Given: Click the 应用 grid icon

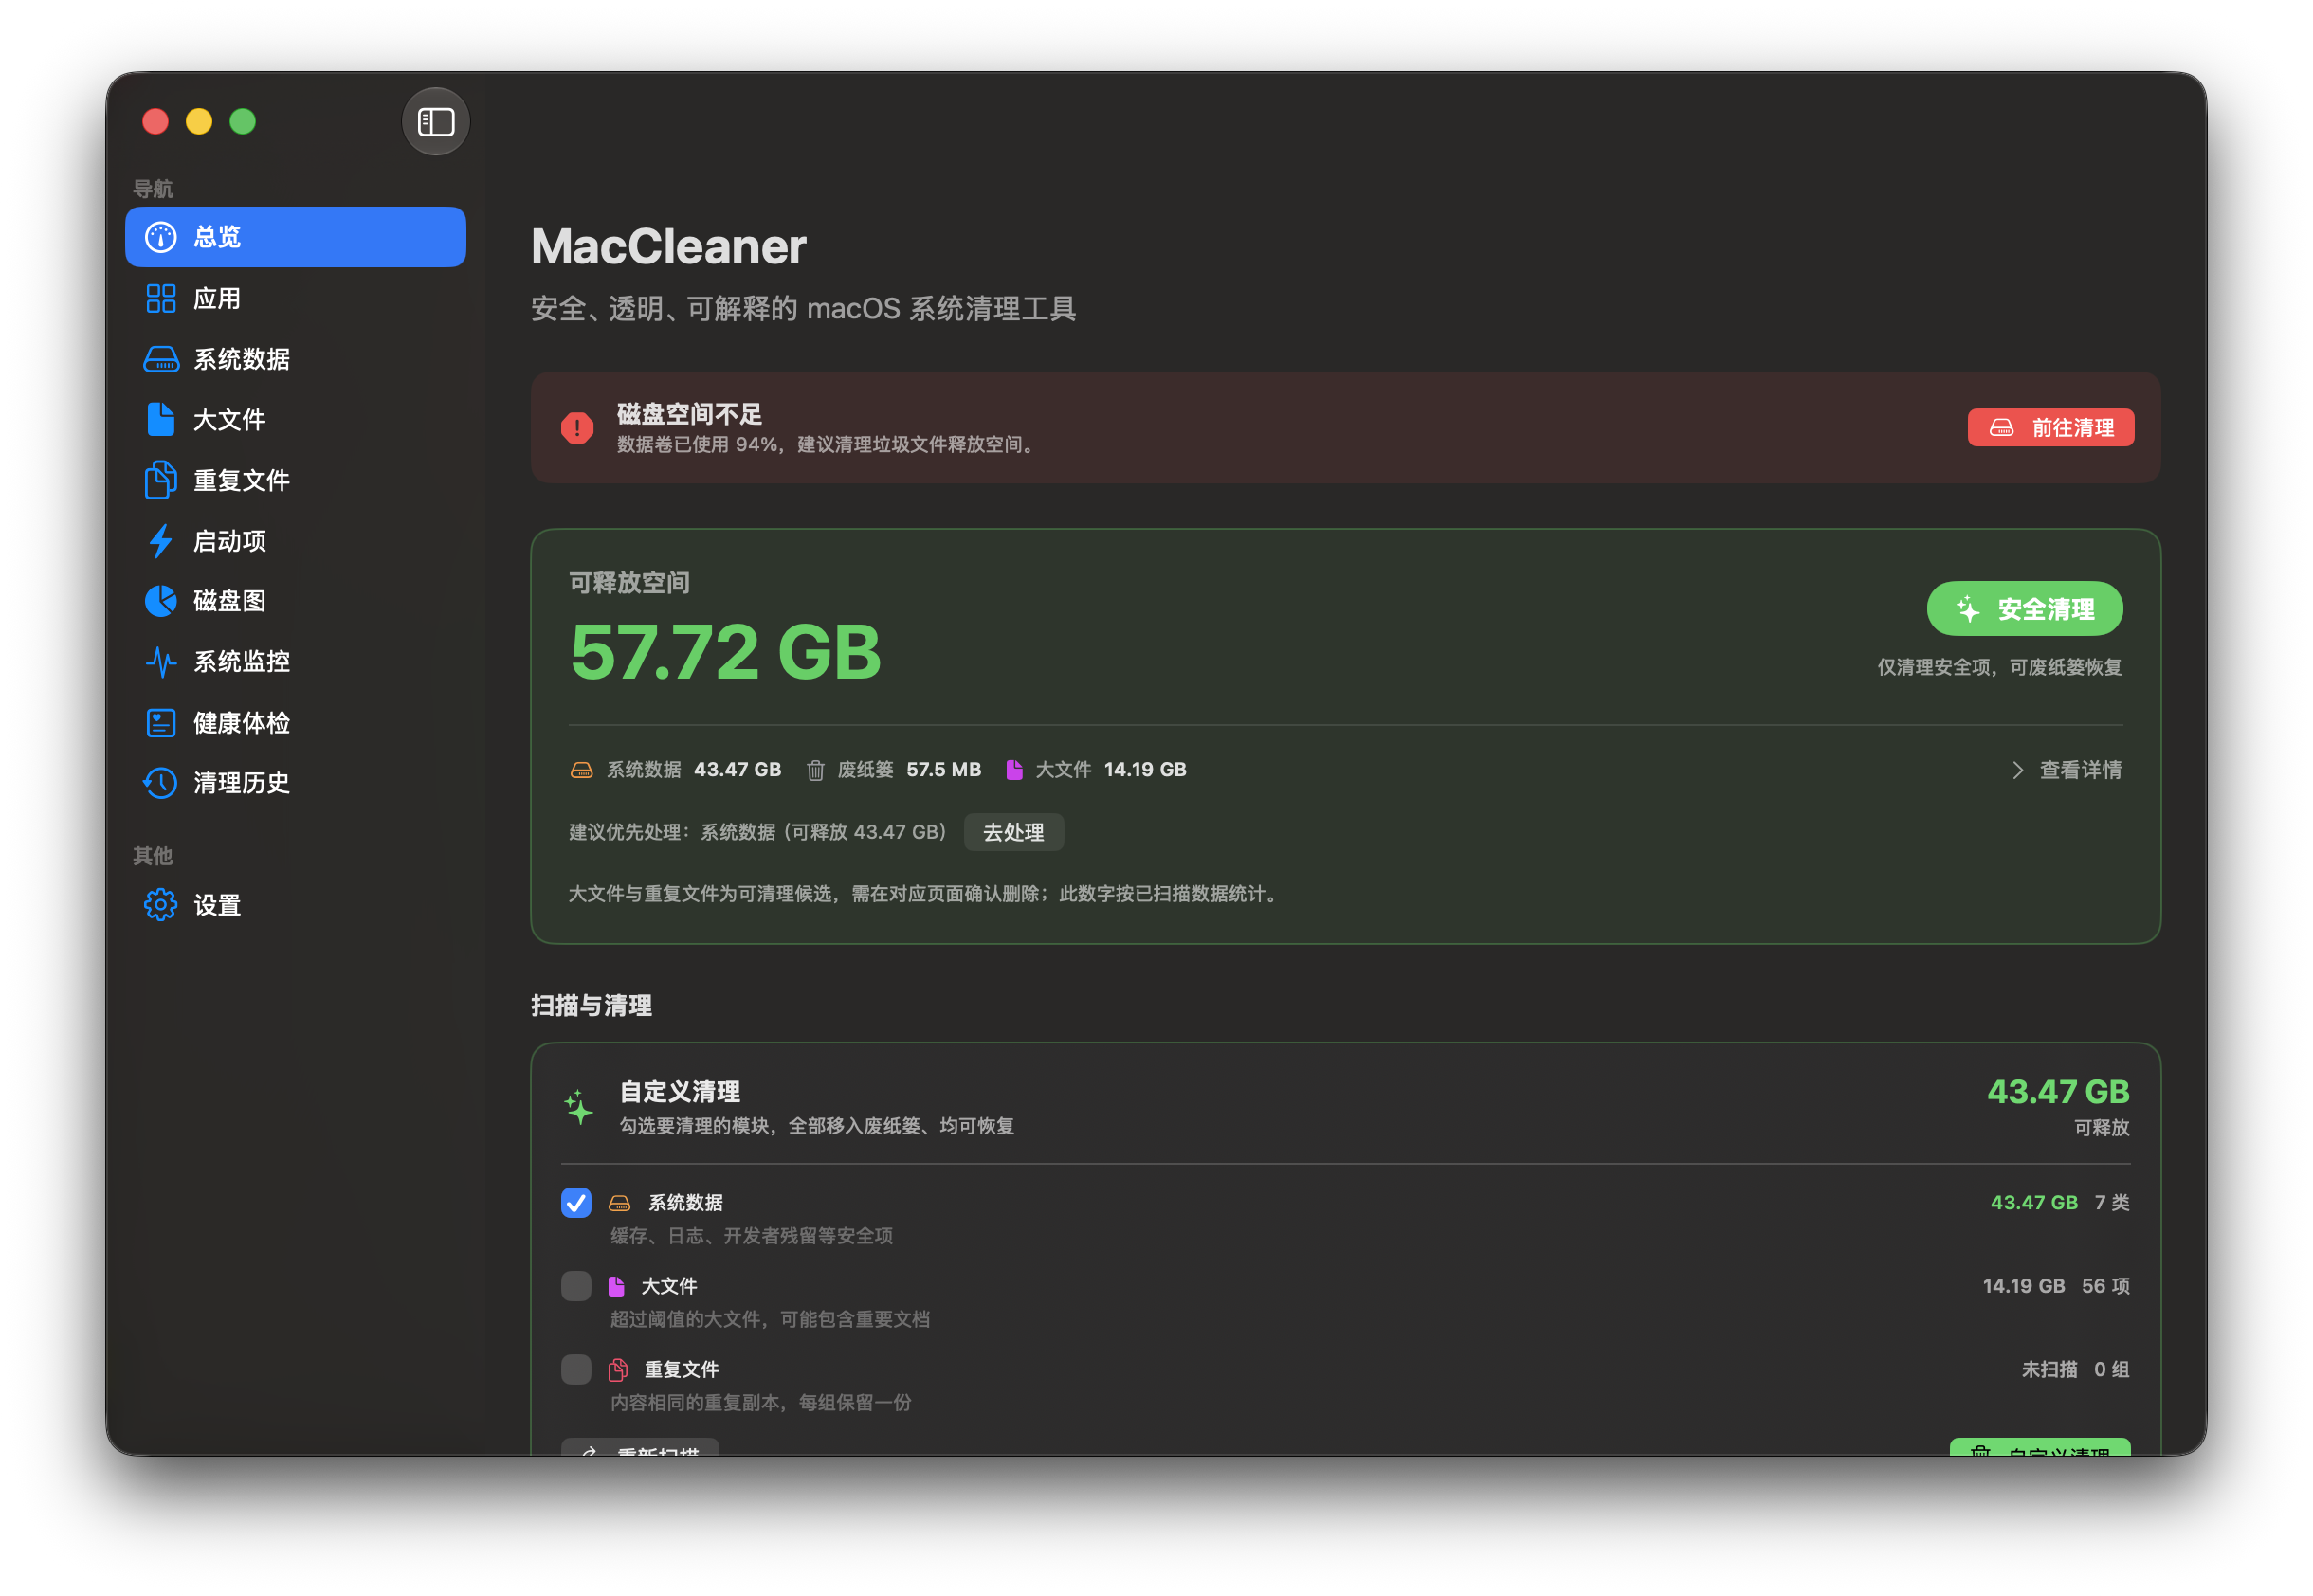Looking at the screenshot, I should pyautogui.click(x=161, y=298).
